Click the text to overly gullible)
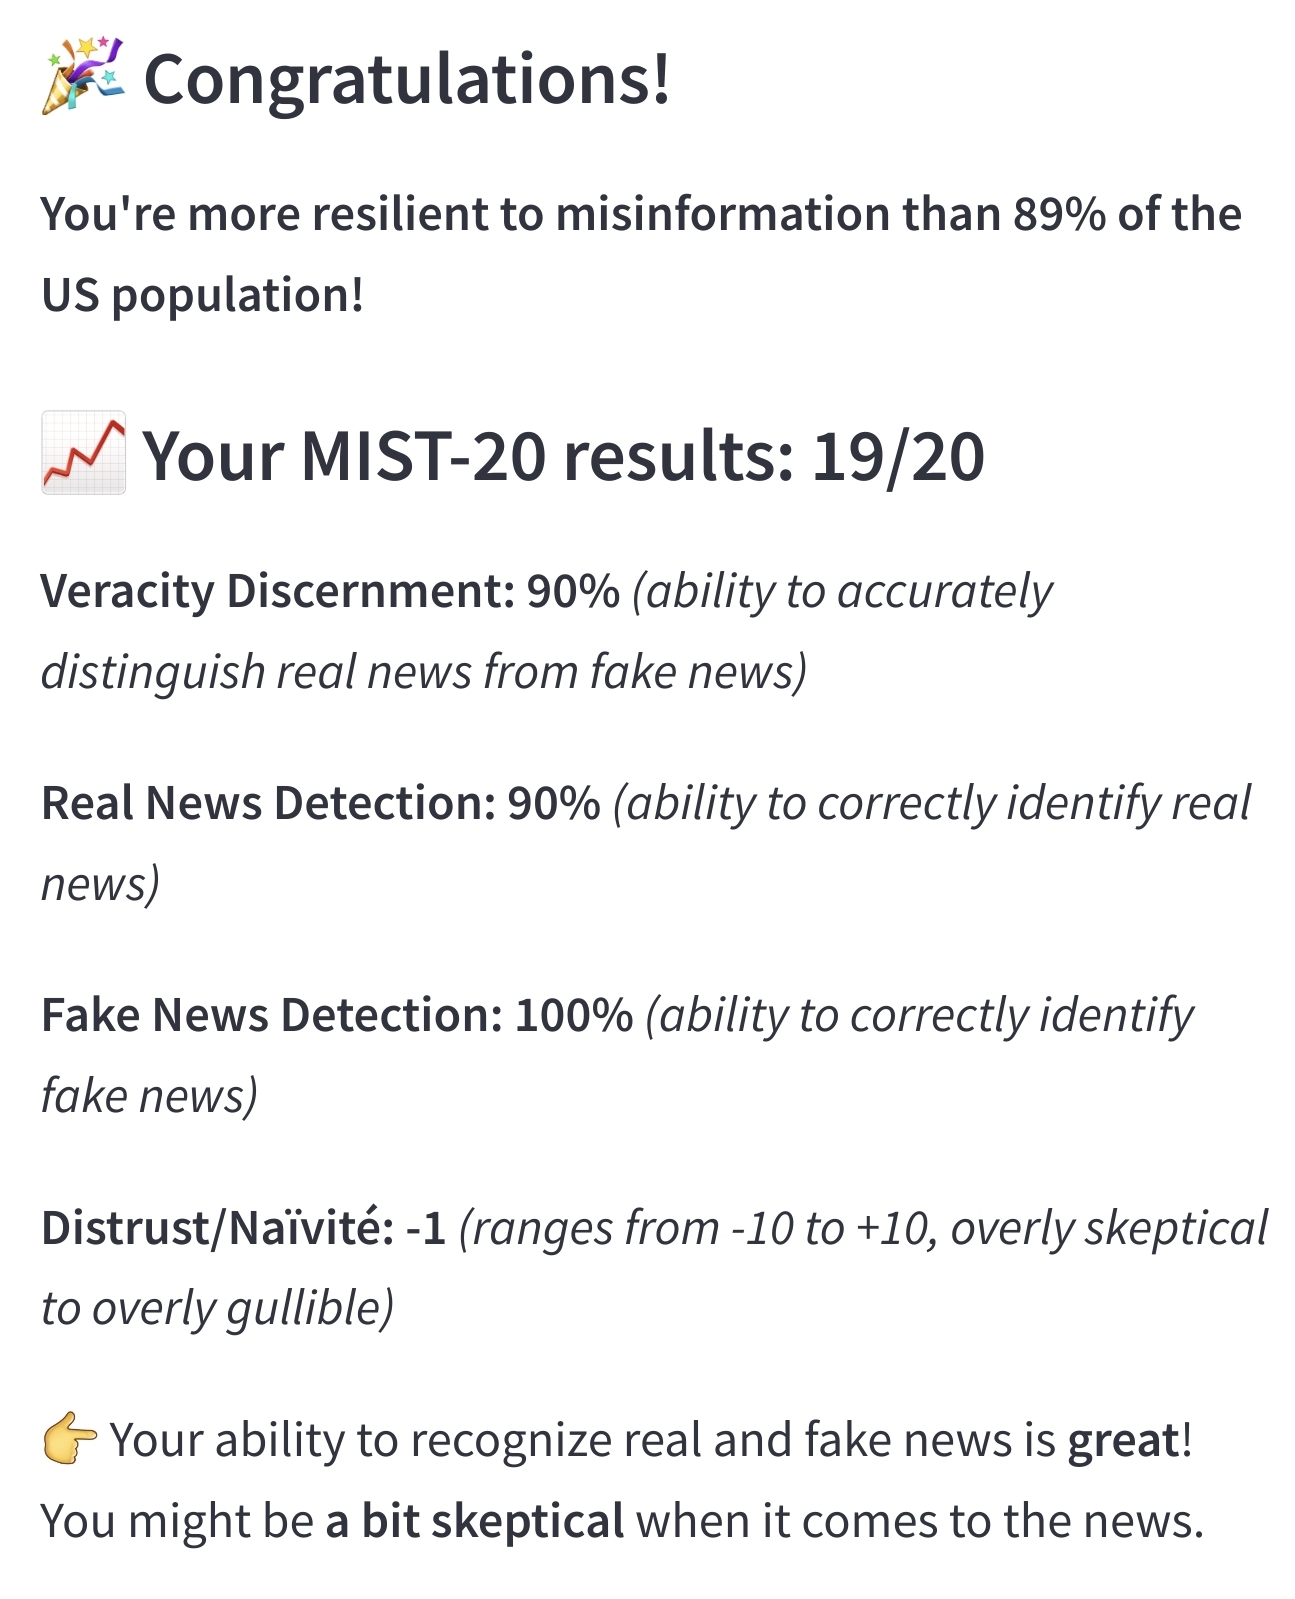This screenshot has width=1295, height=1599. pos(218,1308)
